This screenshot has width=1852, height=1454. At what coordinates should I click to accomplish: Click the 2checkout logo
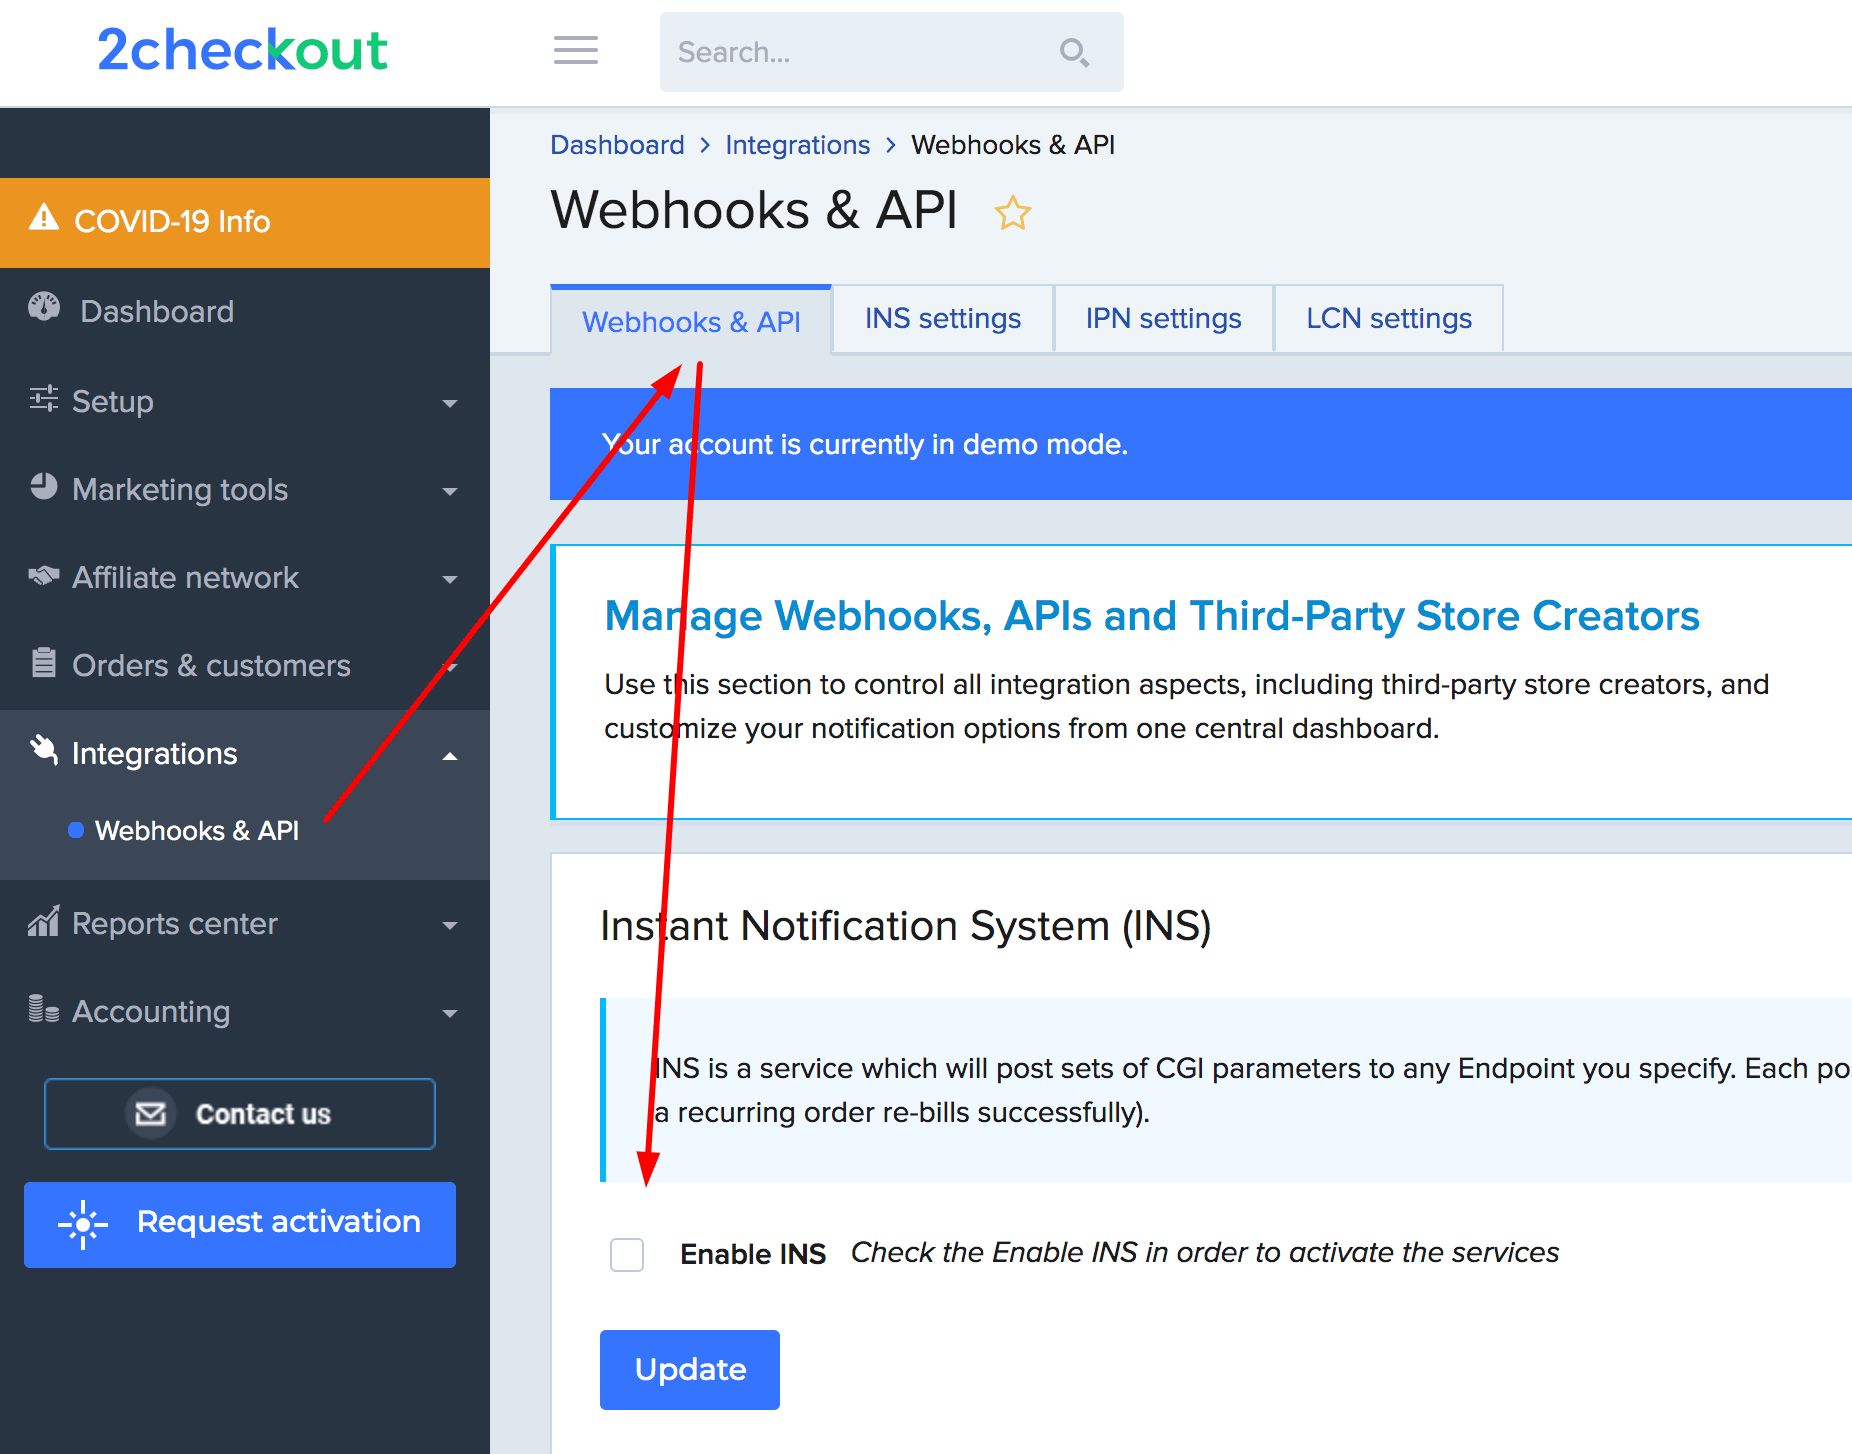coord(242,50)
